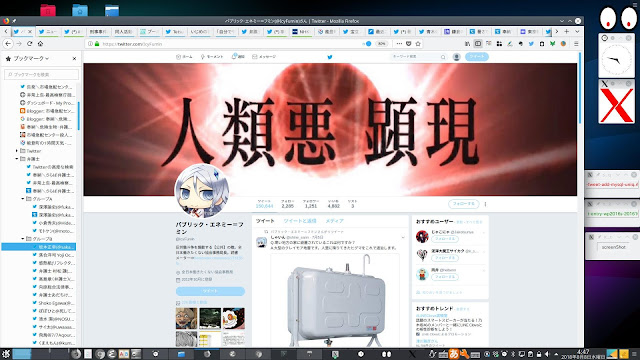Collapse the 弁護士 bookmark folder

click(17, 159)
